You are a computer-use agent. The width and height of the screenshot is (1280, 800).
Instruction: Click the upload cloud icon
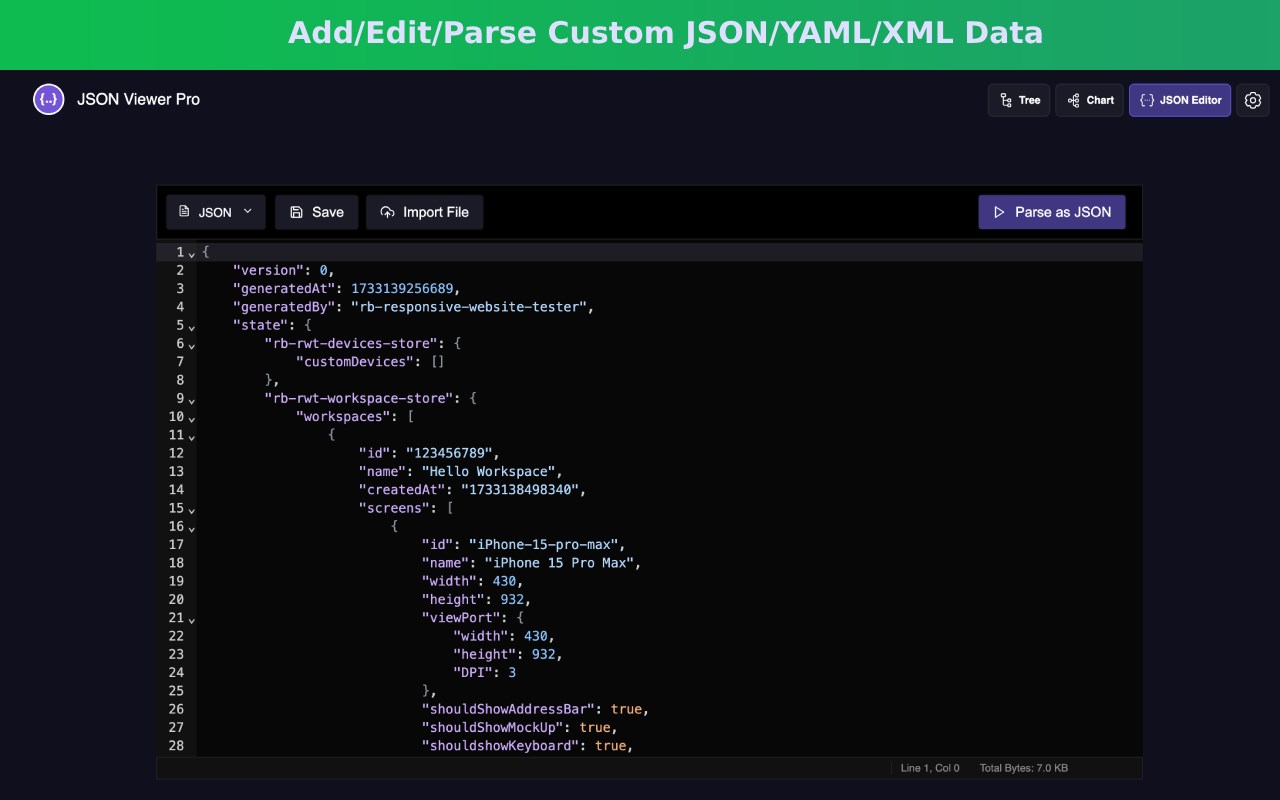(x=388, y=212)
